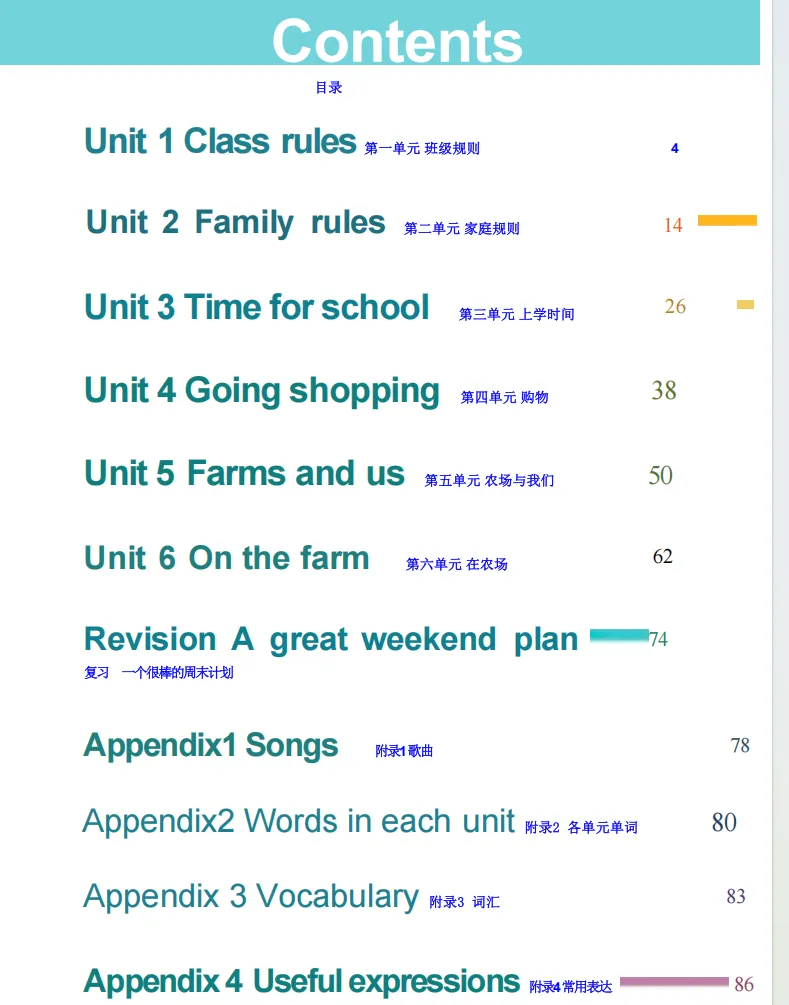Image resolution: width=789 pixels, height=1005 pixels.
Task: Click the teal bar before page 74
Action: tap(619, 635)
